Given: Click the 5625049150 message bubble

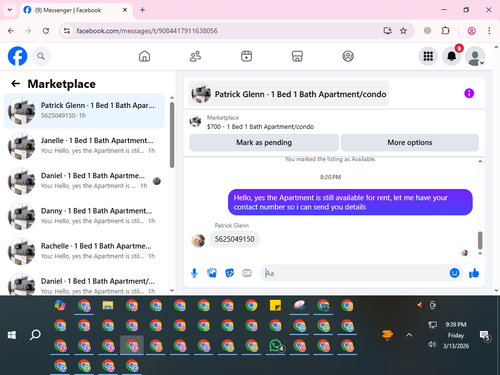Looking at the screenshot, I should click(x=234, y=239).
